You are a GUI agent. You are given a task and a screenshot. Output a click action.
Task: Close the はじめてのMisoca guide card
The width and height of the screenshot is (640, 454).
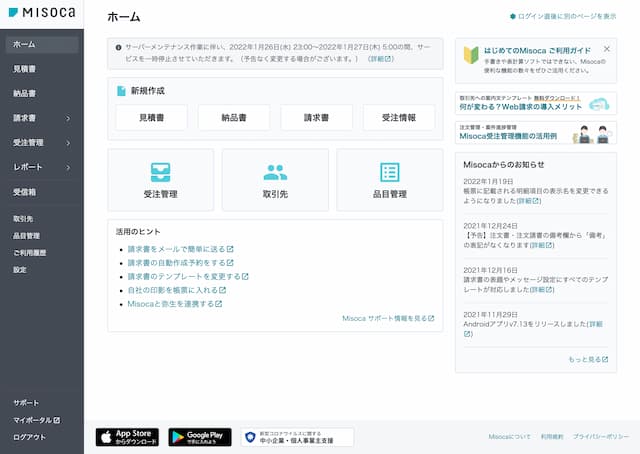point(607,49)
